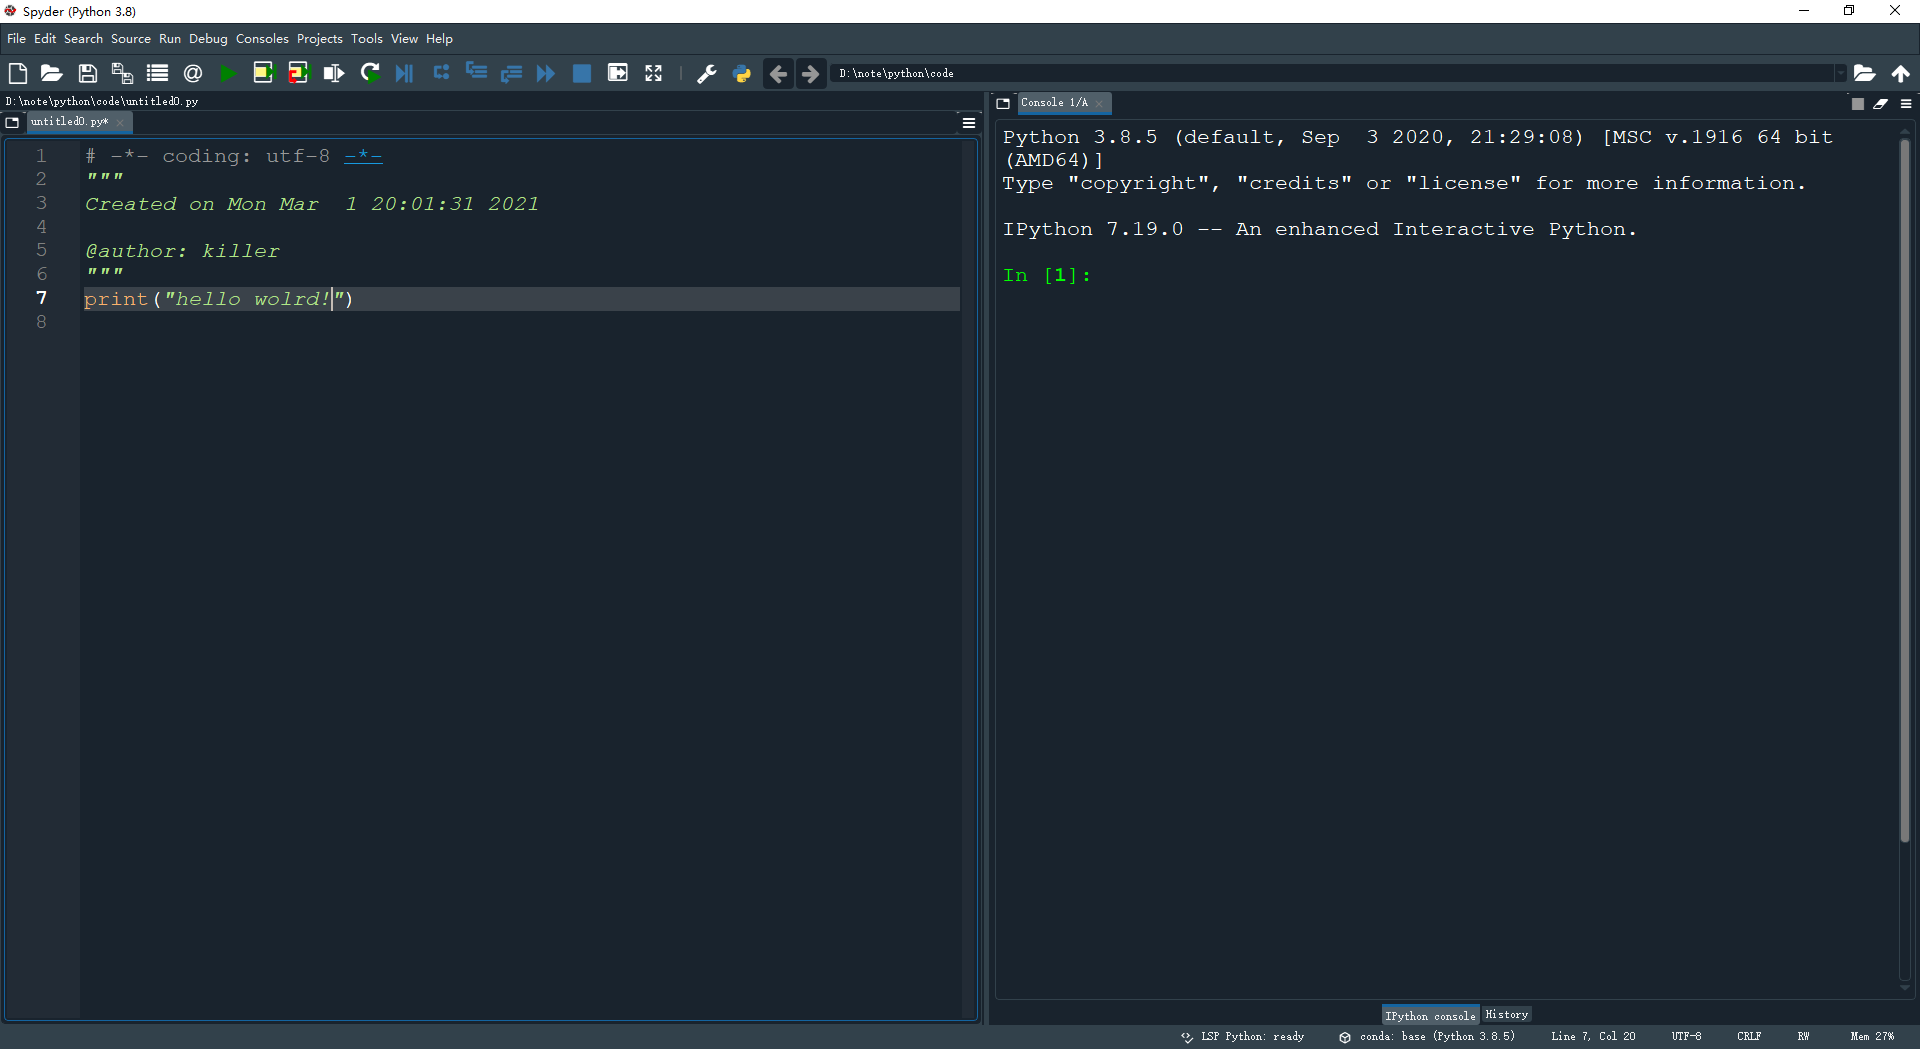Screen dimensions: 1920x1049
Task: Click the In [1]: console prompt
Action: (1047, 276)
